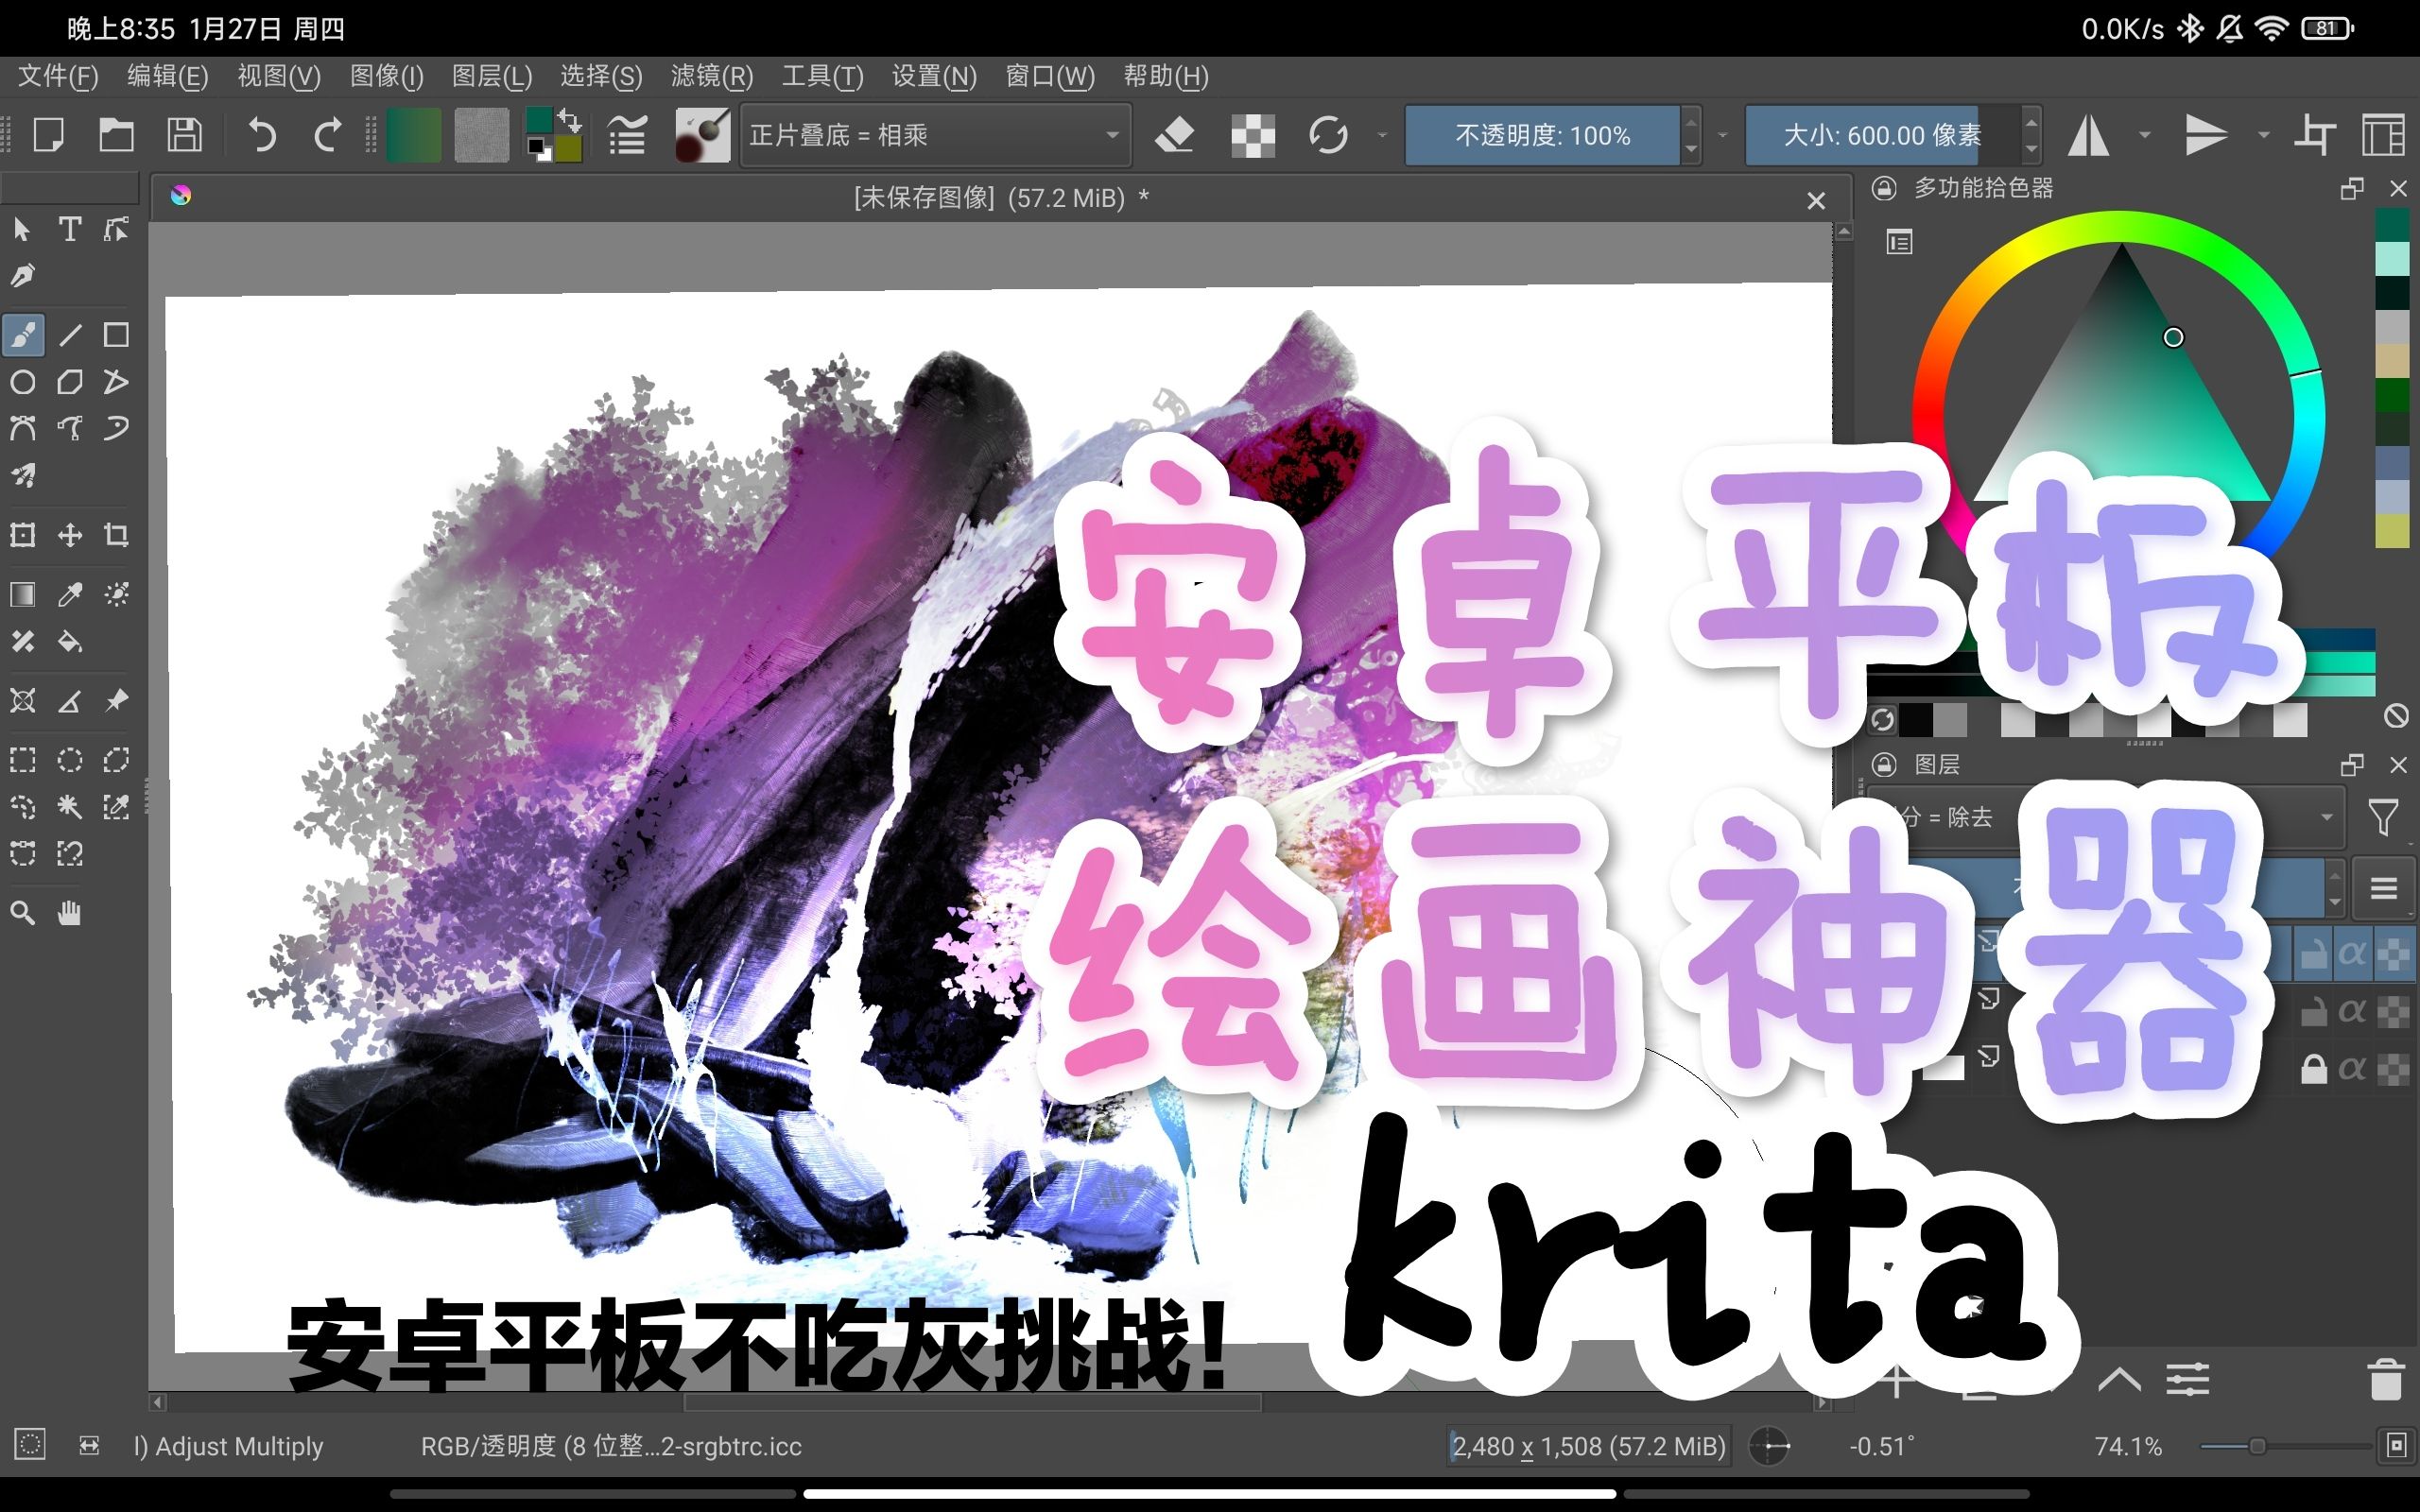Screen dimensions: 2420x1512
Task: Select the Crop tool
Action: [116, 535]
